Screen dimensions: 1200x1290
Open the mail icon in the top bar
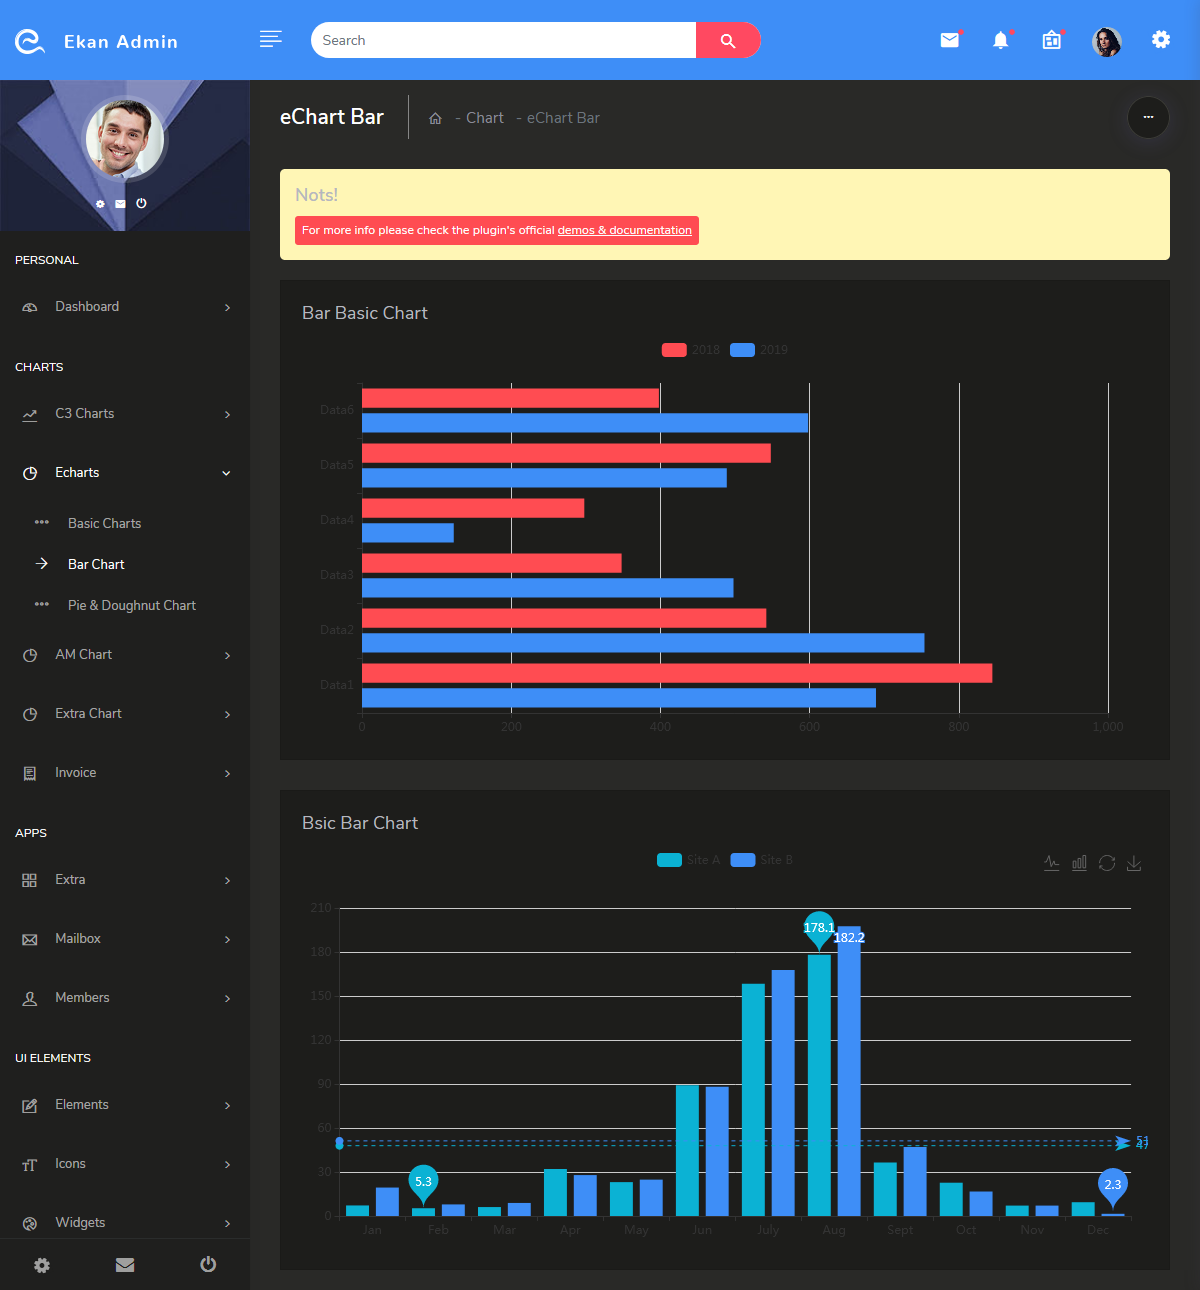tap(949, 40)
